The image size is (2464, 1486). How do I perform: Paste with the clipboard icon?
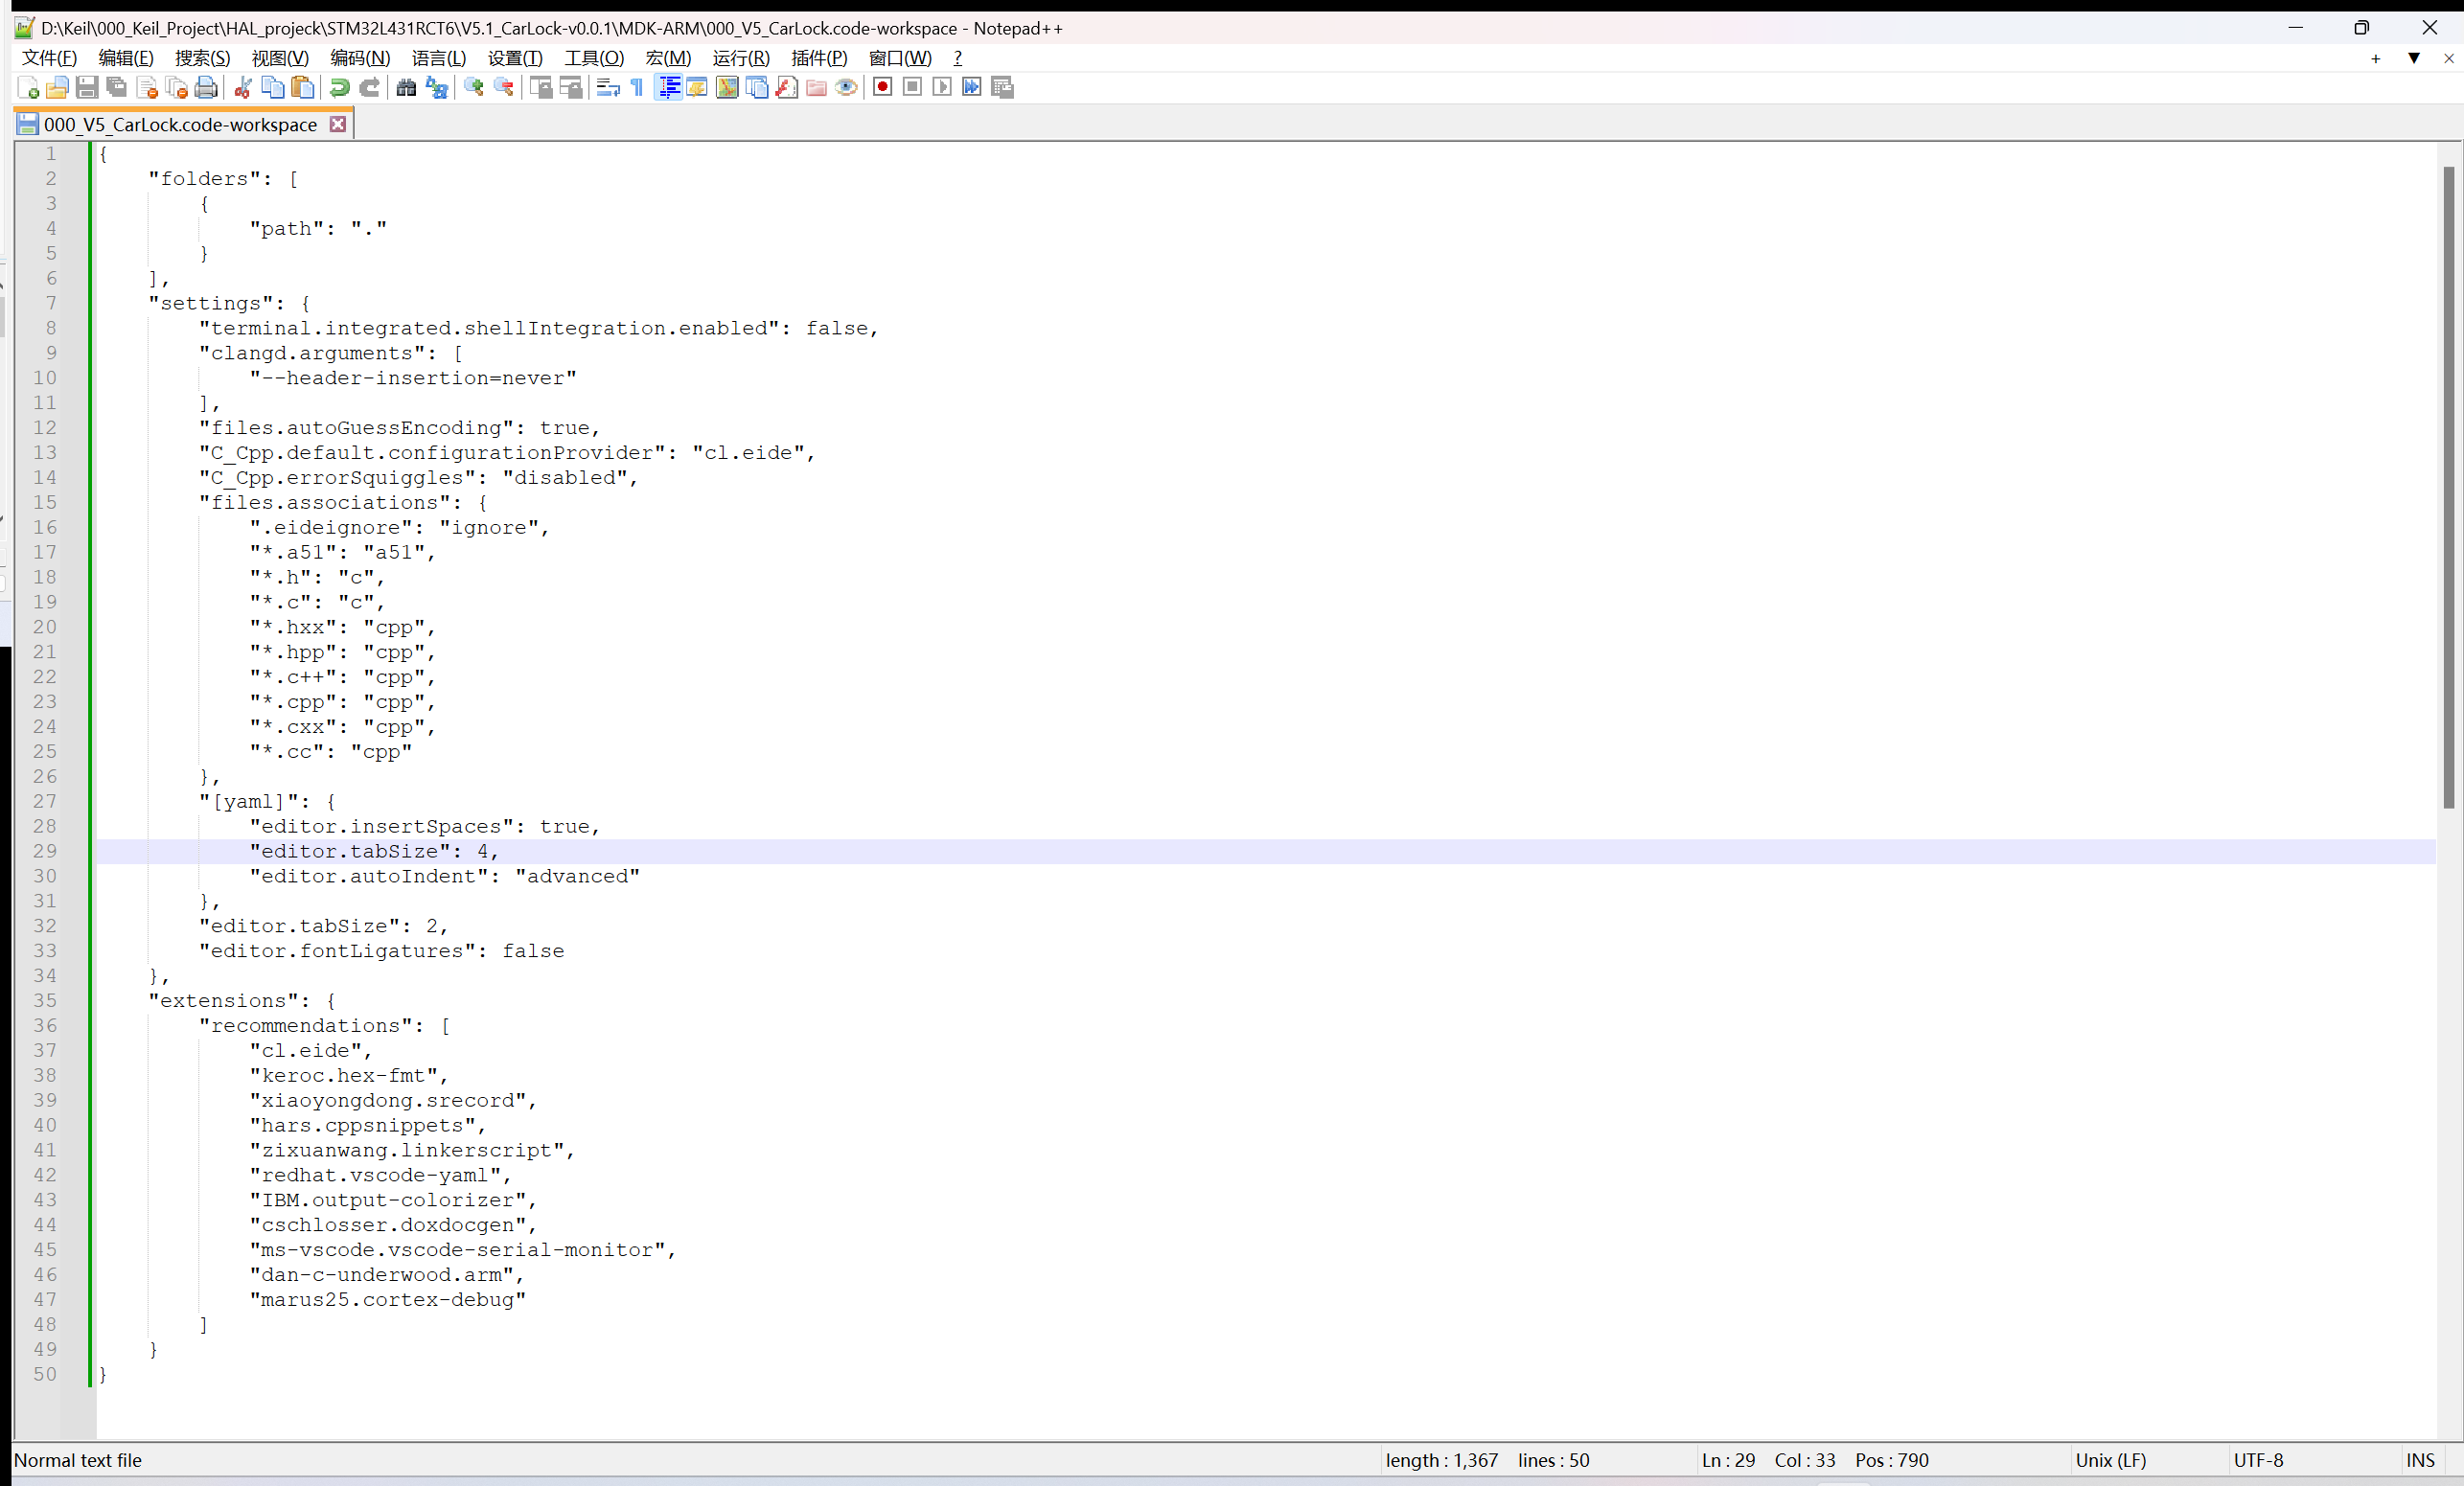pos(302,88)
